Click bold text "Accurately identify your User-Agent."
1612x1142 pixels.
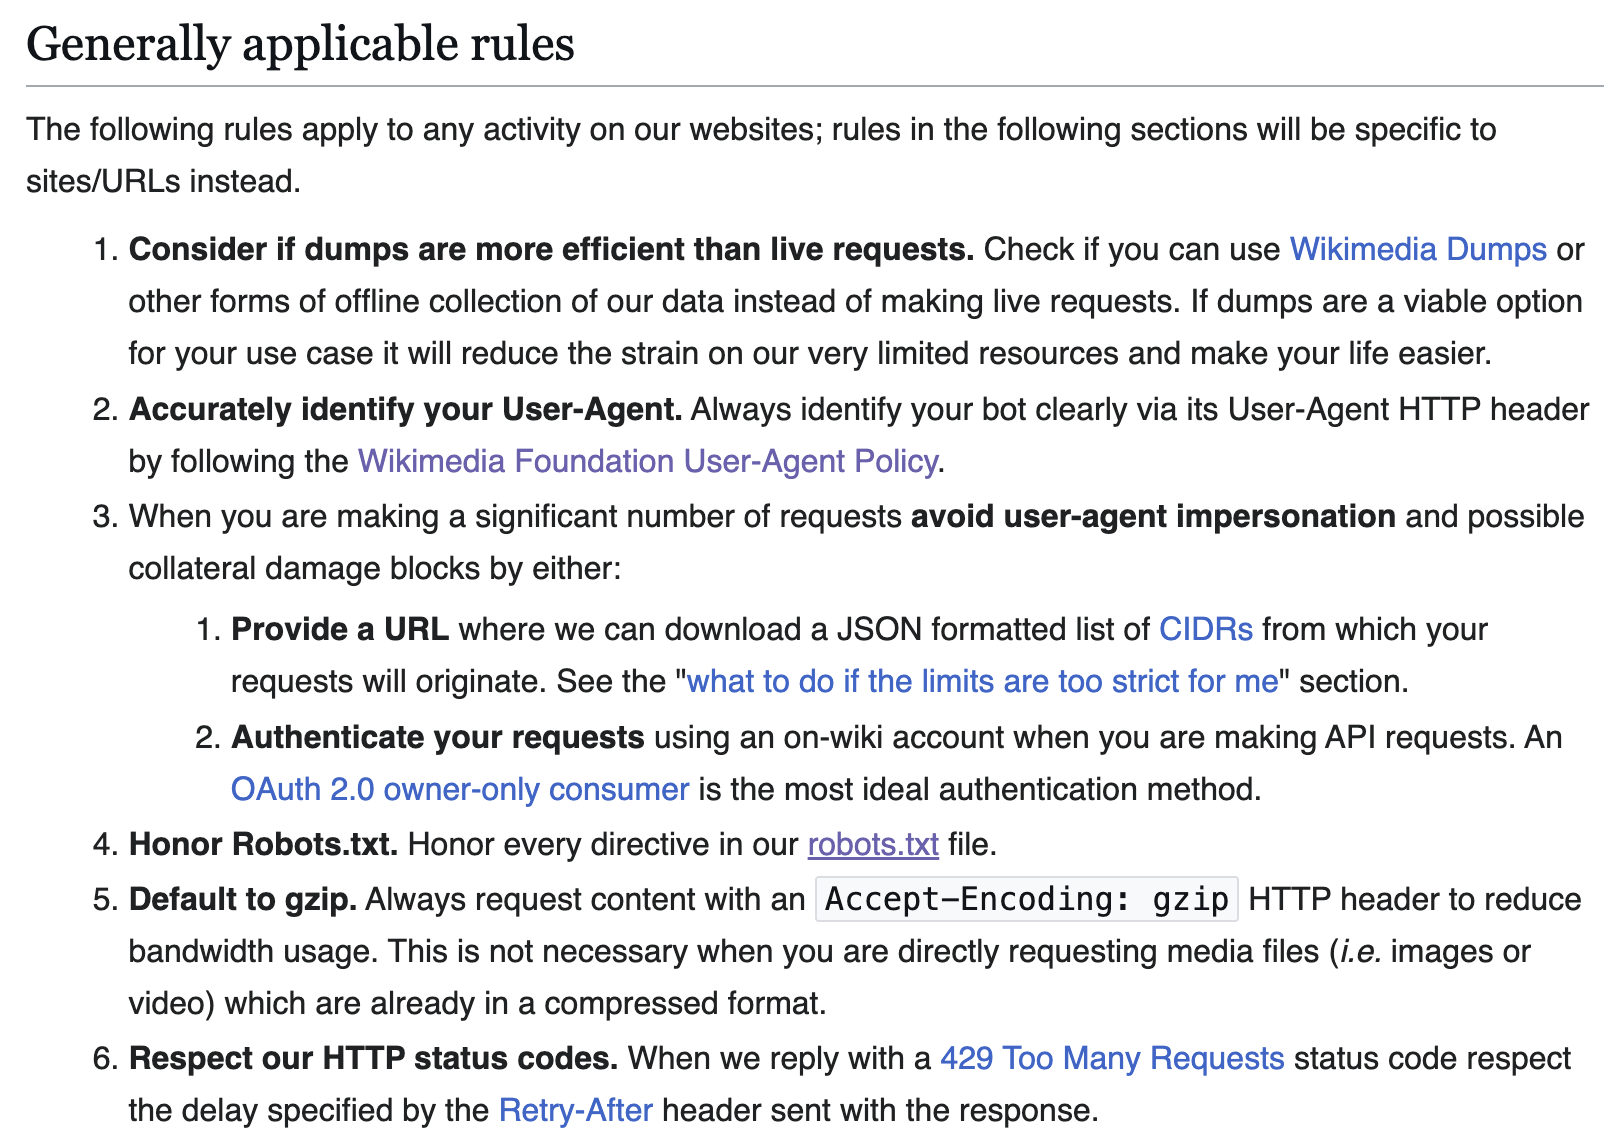[x=406, y=409]
